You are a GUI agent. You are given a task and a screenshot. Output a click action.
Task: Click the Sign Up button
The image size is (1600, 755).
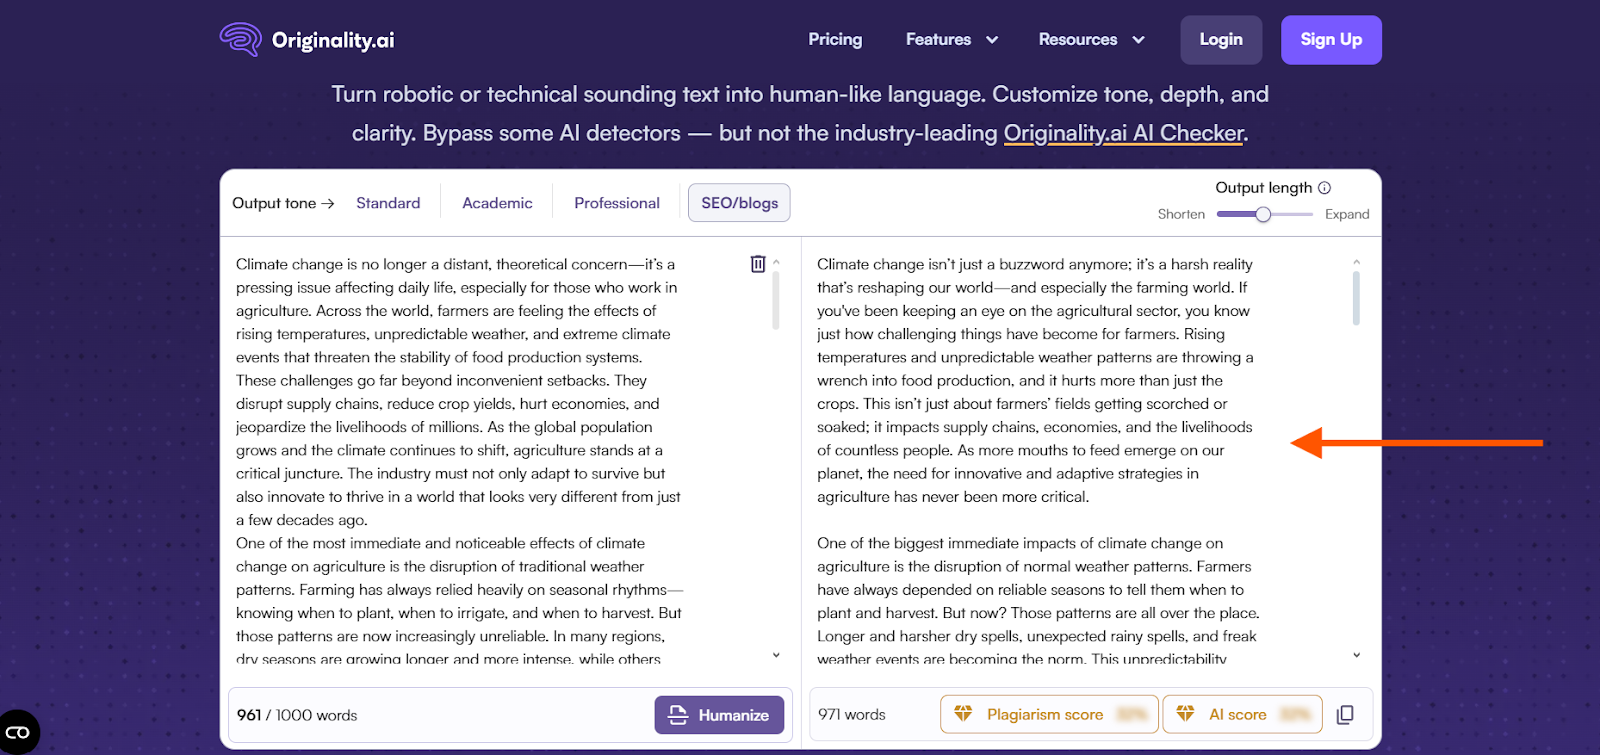[x=1331, y=40]
